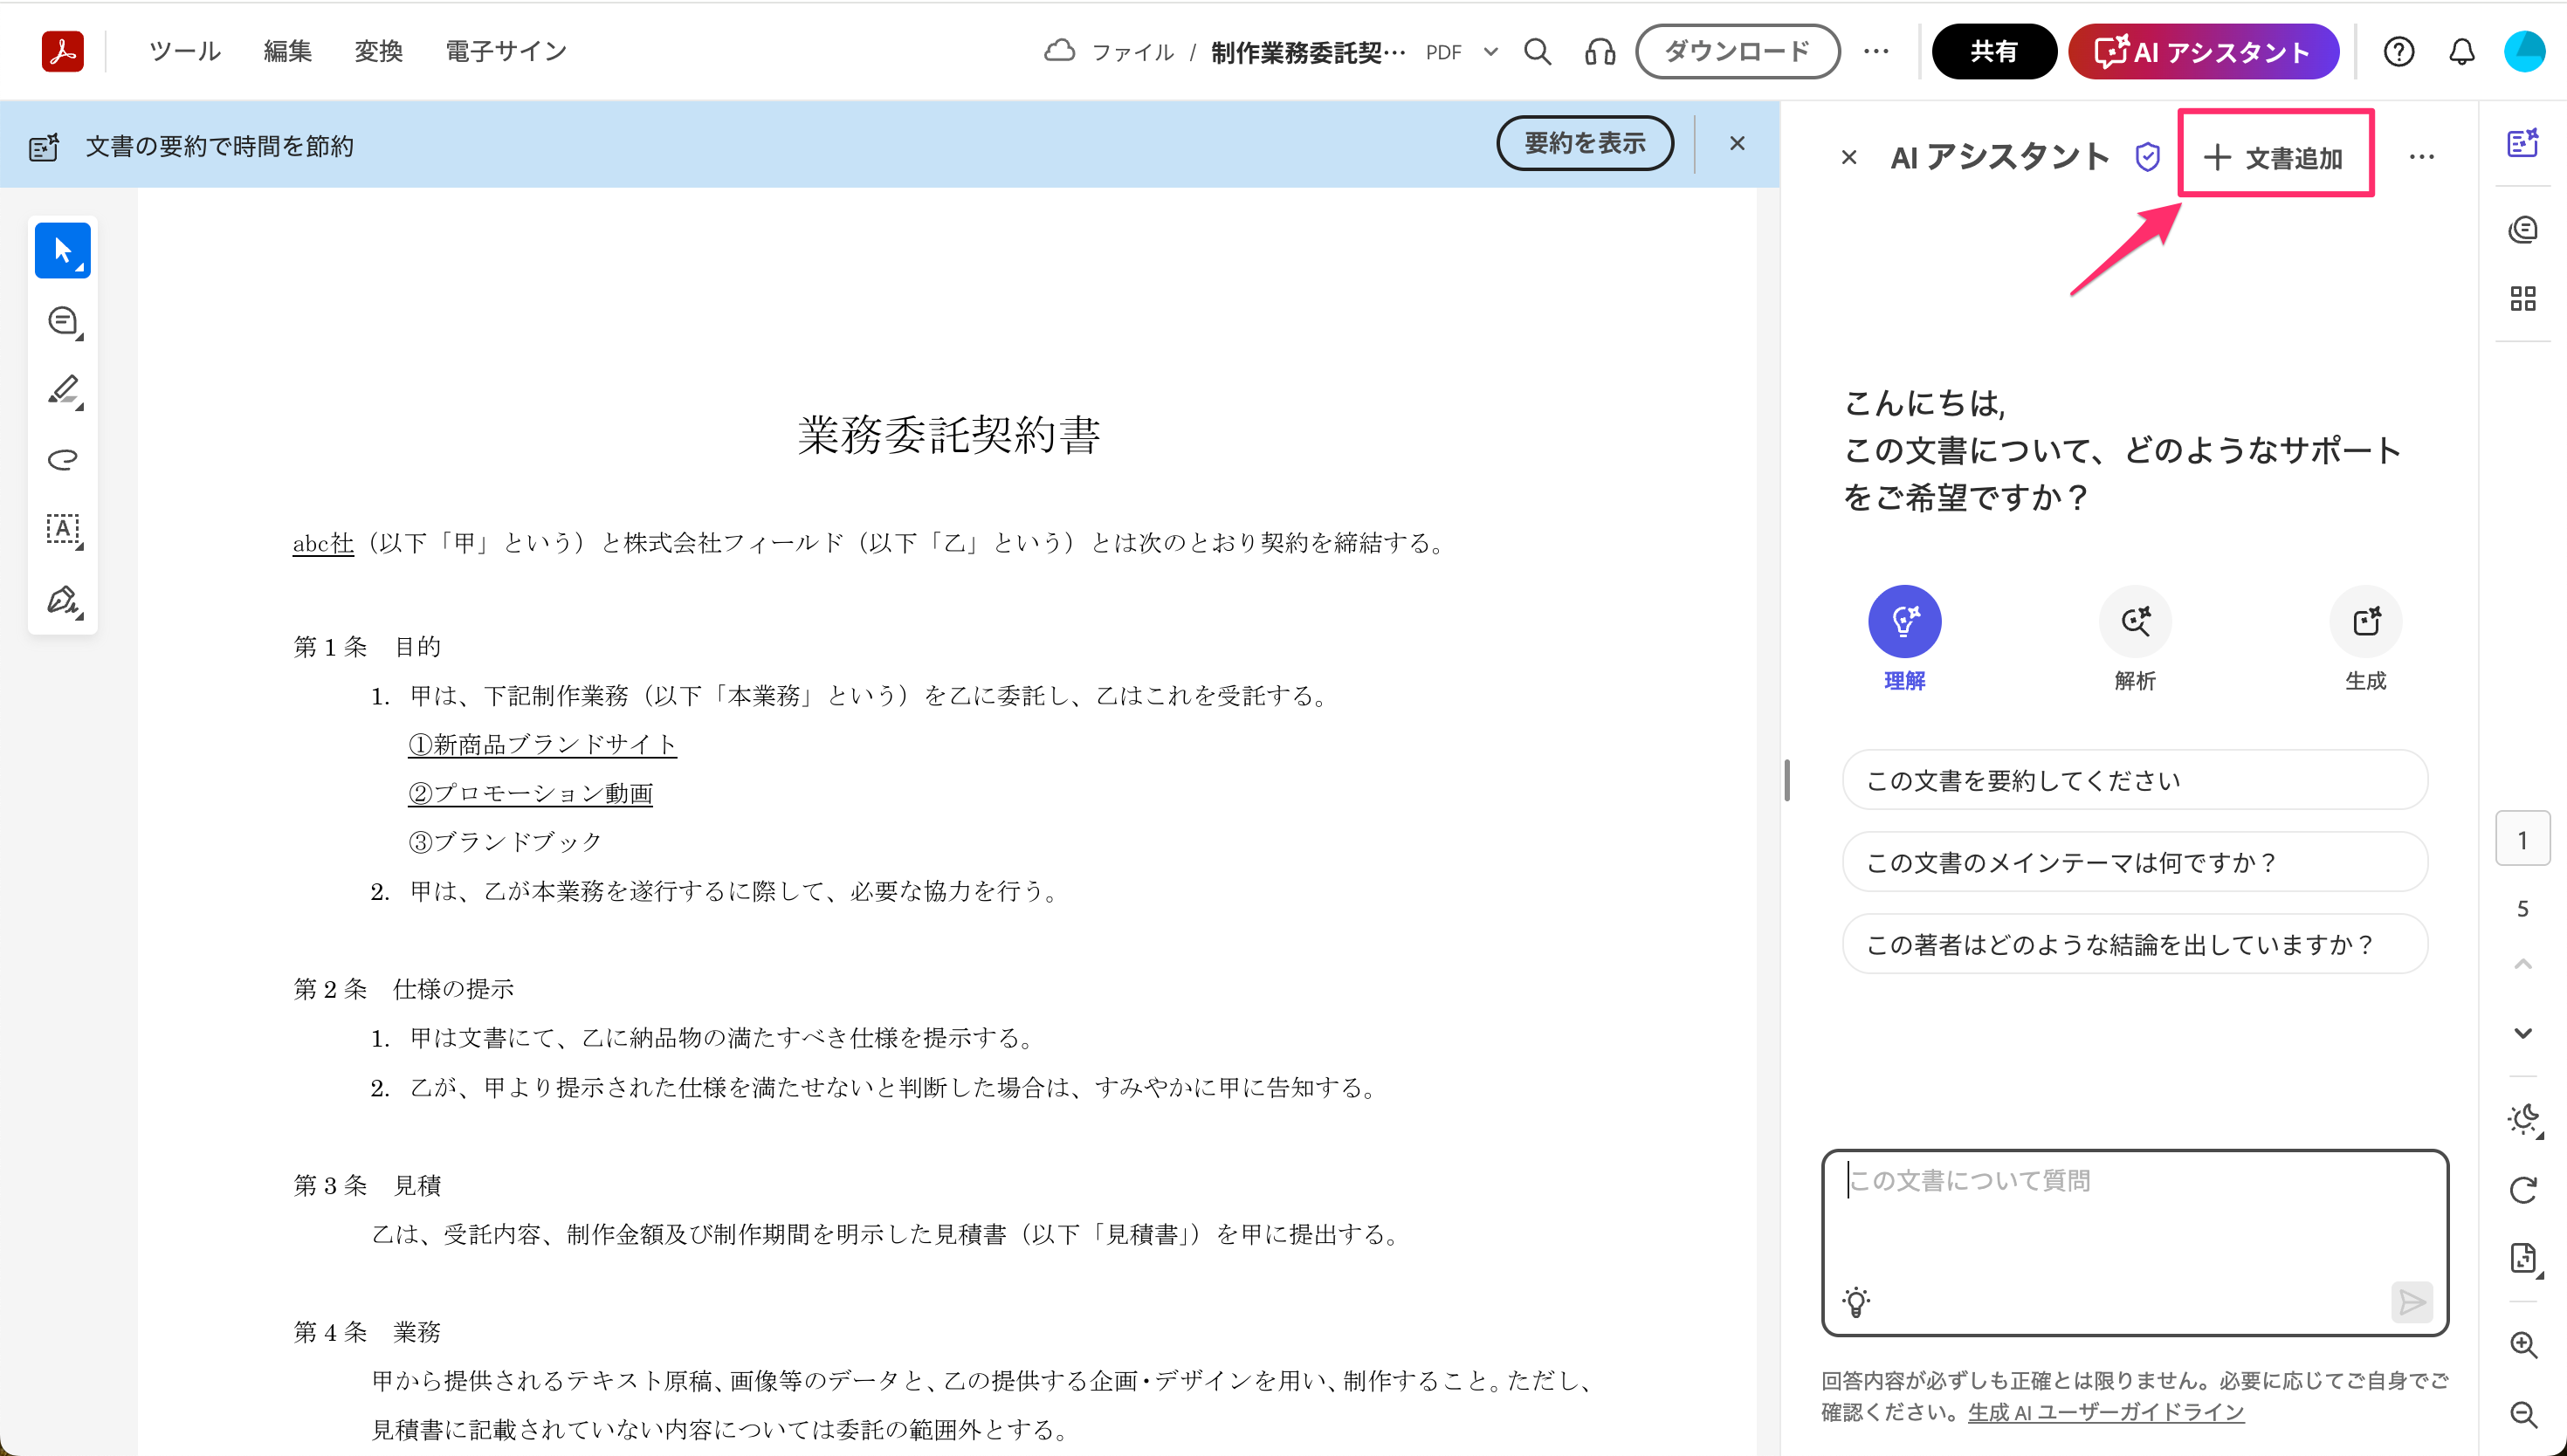The height and width of the screenshot is (1456, 2567).
Task: Click the search magnifier icon in header
Action: click(x=1537, y=52)
